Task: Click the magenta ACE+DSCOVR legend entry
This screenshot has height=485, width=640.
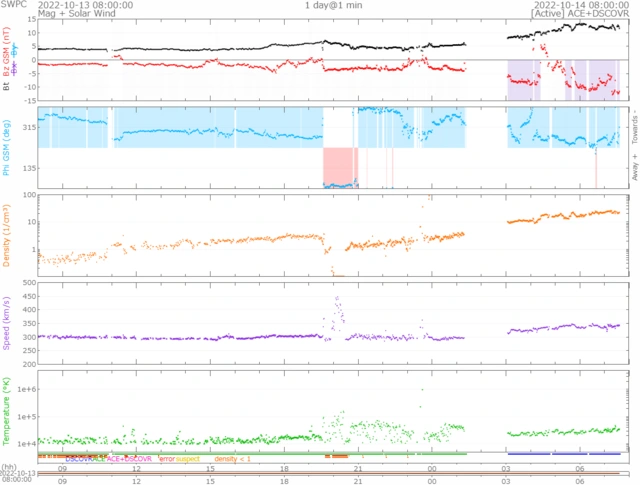Action: (x=129, y=459)
